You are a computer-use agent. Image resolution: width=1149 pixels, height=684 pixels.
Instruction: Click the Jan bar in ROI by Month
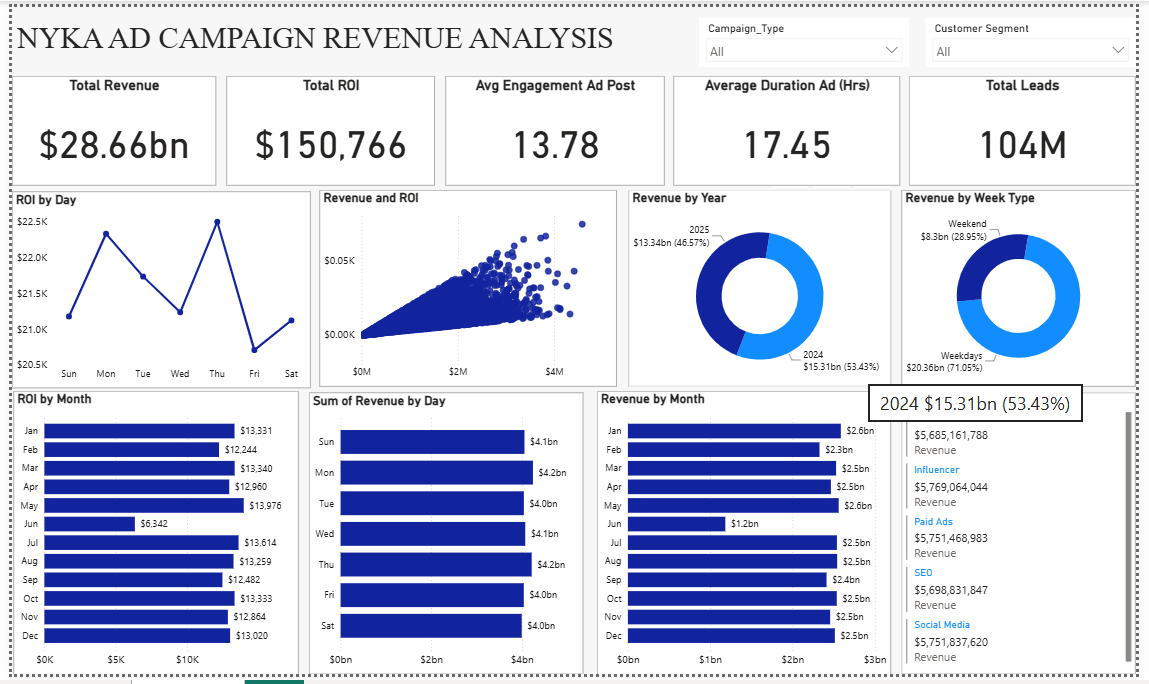click(139, 431)
